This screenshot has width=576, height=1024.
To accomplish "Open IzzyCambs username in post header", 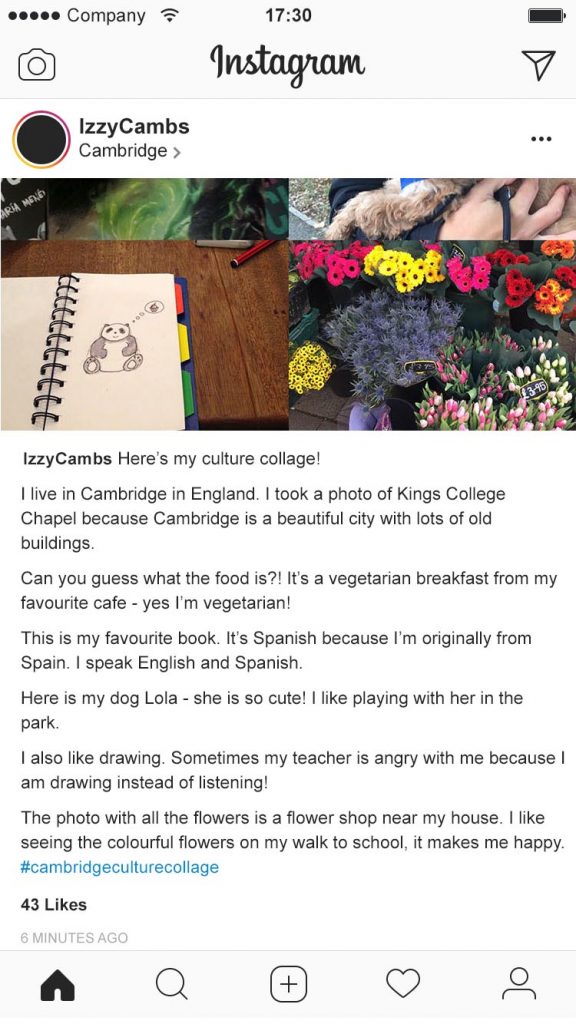I will (x=134, y=126).
